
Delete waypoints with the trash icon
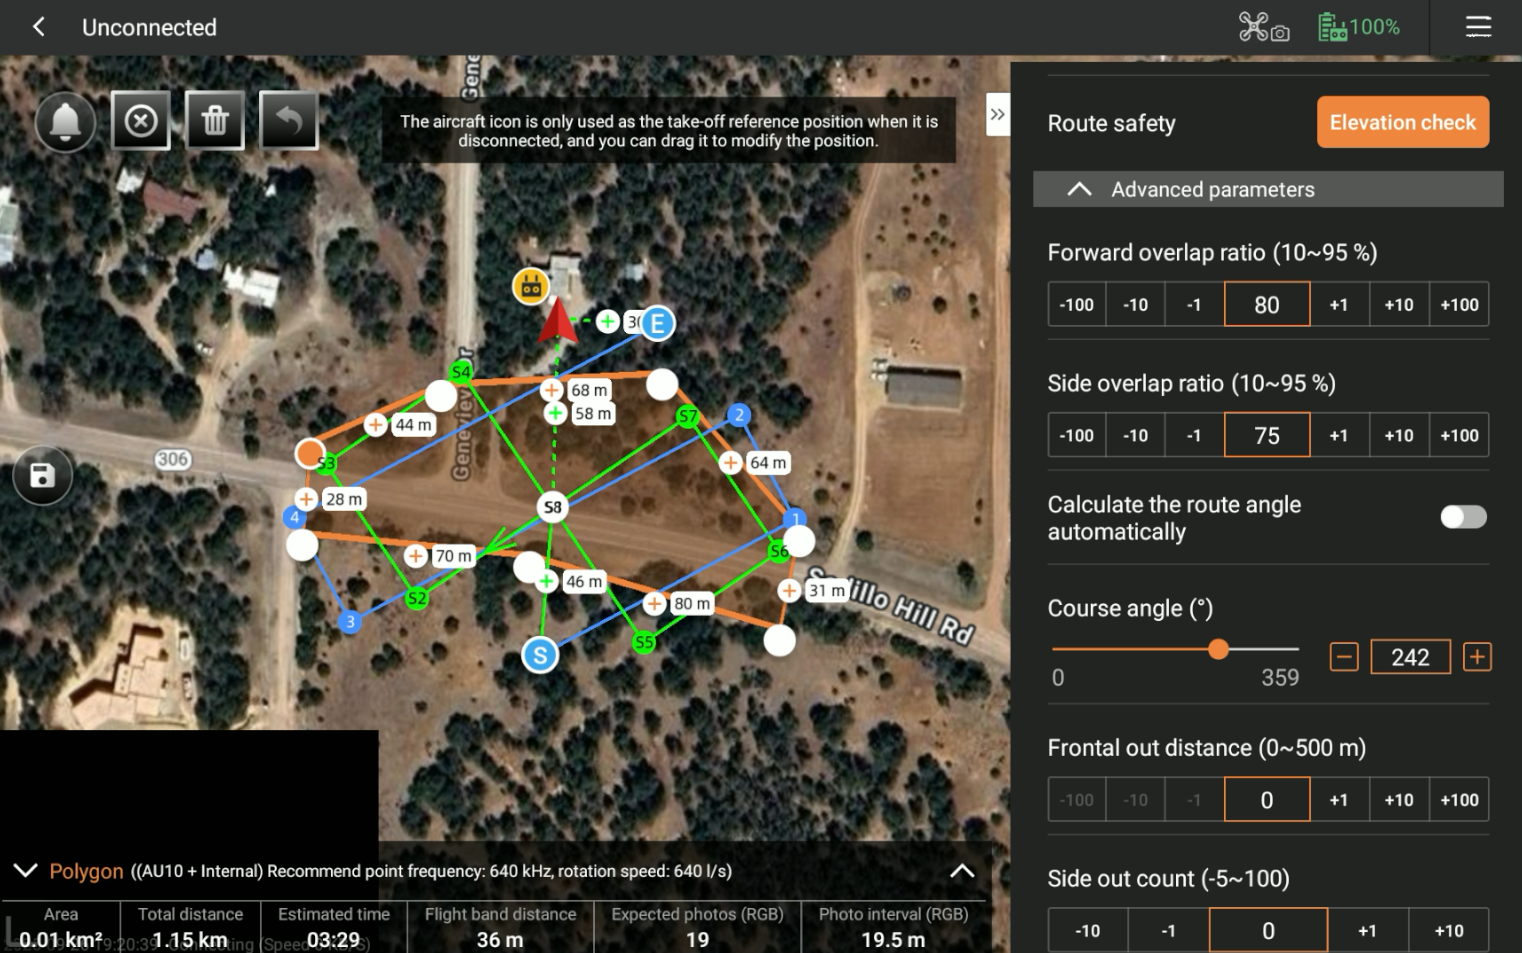coord(215,121)
